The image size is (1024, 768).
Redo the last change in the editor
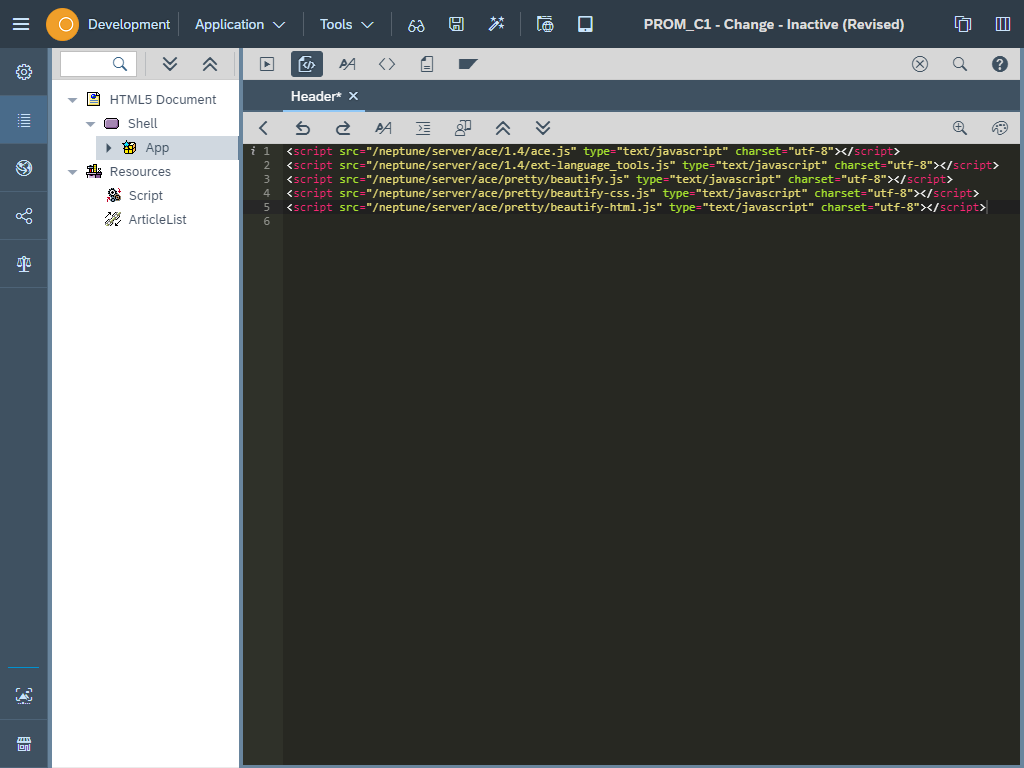click(x=343, y=128)
